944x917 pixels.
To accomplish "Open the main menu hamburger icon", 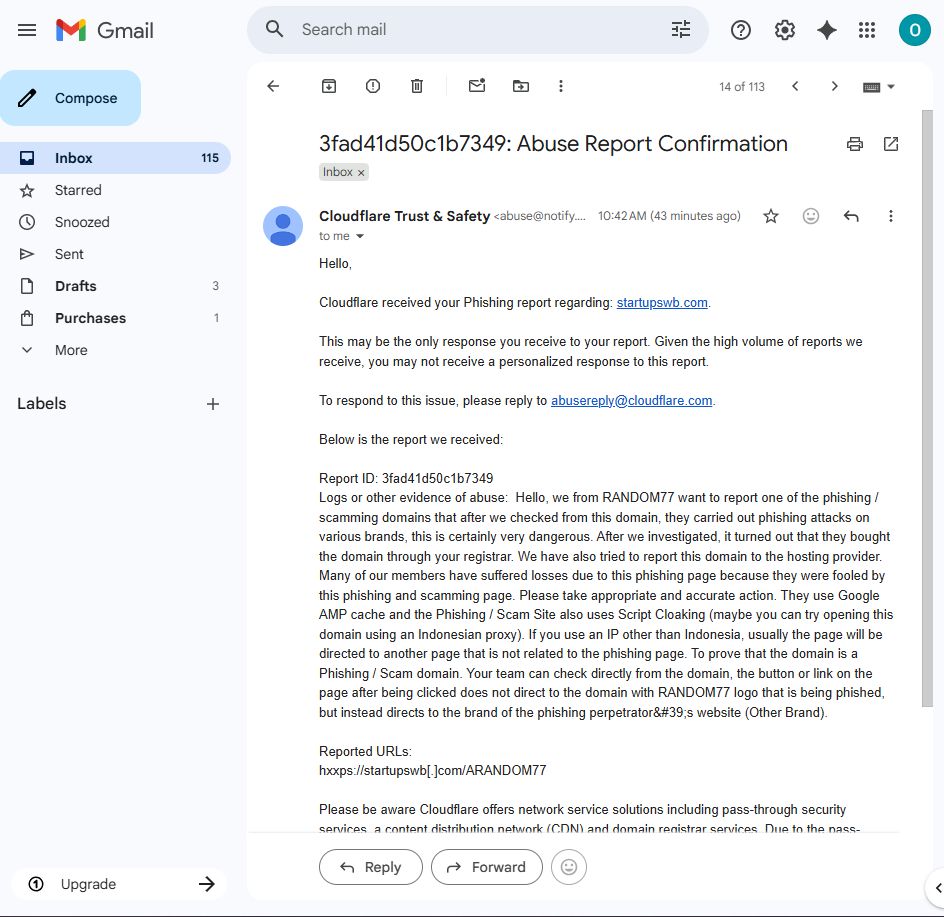I will [27, 30].
